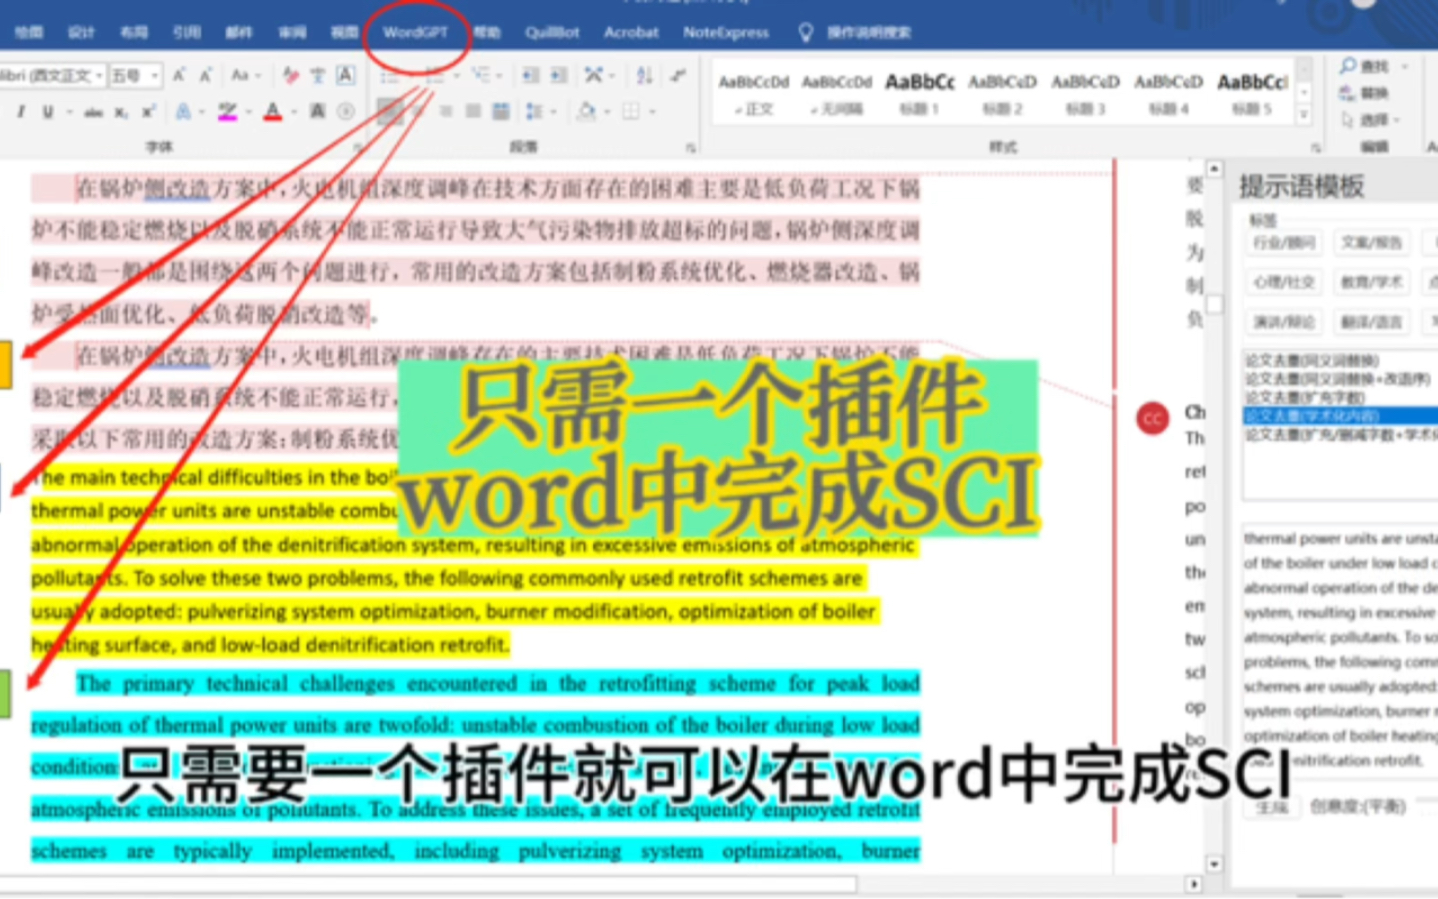Screen dimensions: 1438x899
Task: Click the Find magnifier in Editing group
Action: pyautogui.click(x=1349, y=66)
